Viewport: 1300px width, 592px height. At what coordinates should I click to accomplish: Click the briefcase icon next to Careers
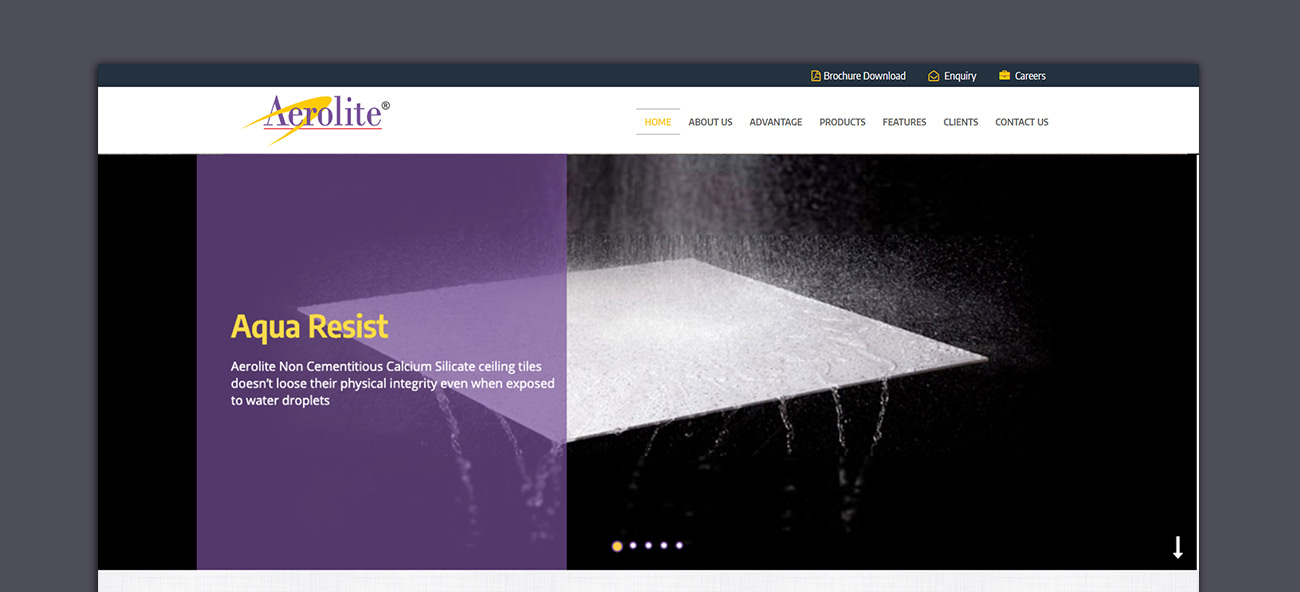tap(1004, 76)
